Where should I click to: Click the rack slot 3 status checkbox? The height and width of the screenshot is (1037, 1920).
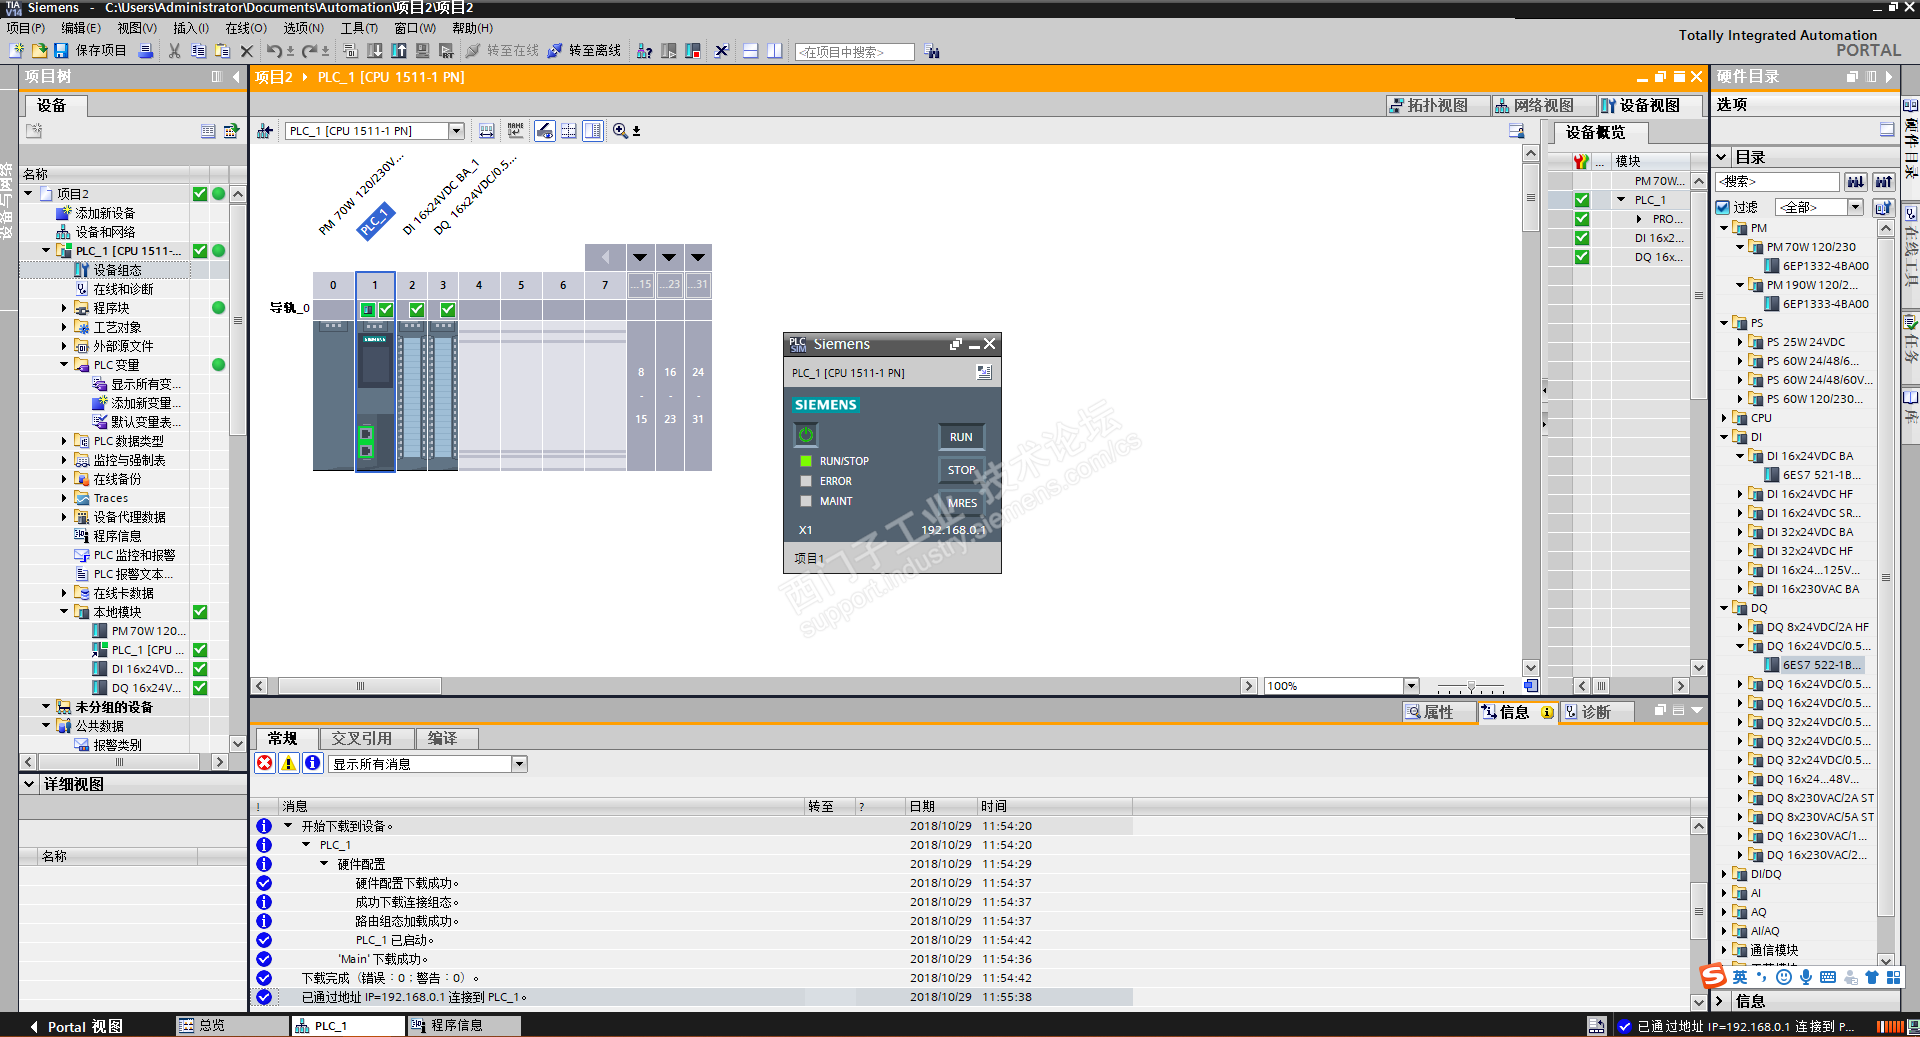(448, 310)
